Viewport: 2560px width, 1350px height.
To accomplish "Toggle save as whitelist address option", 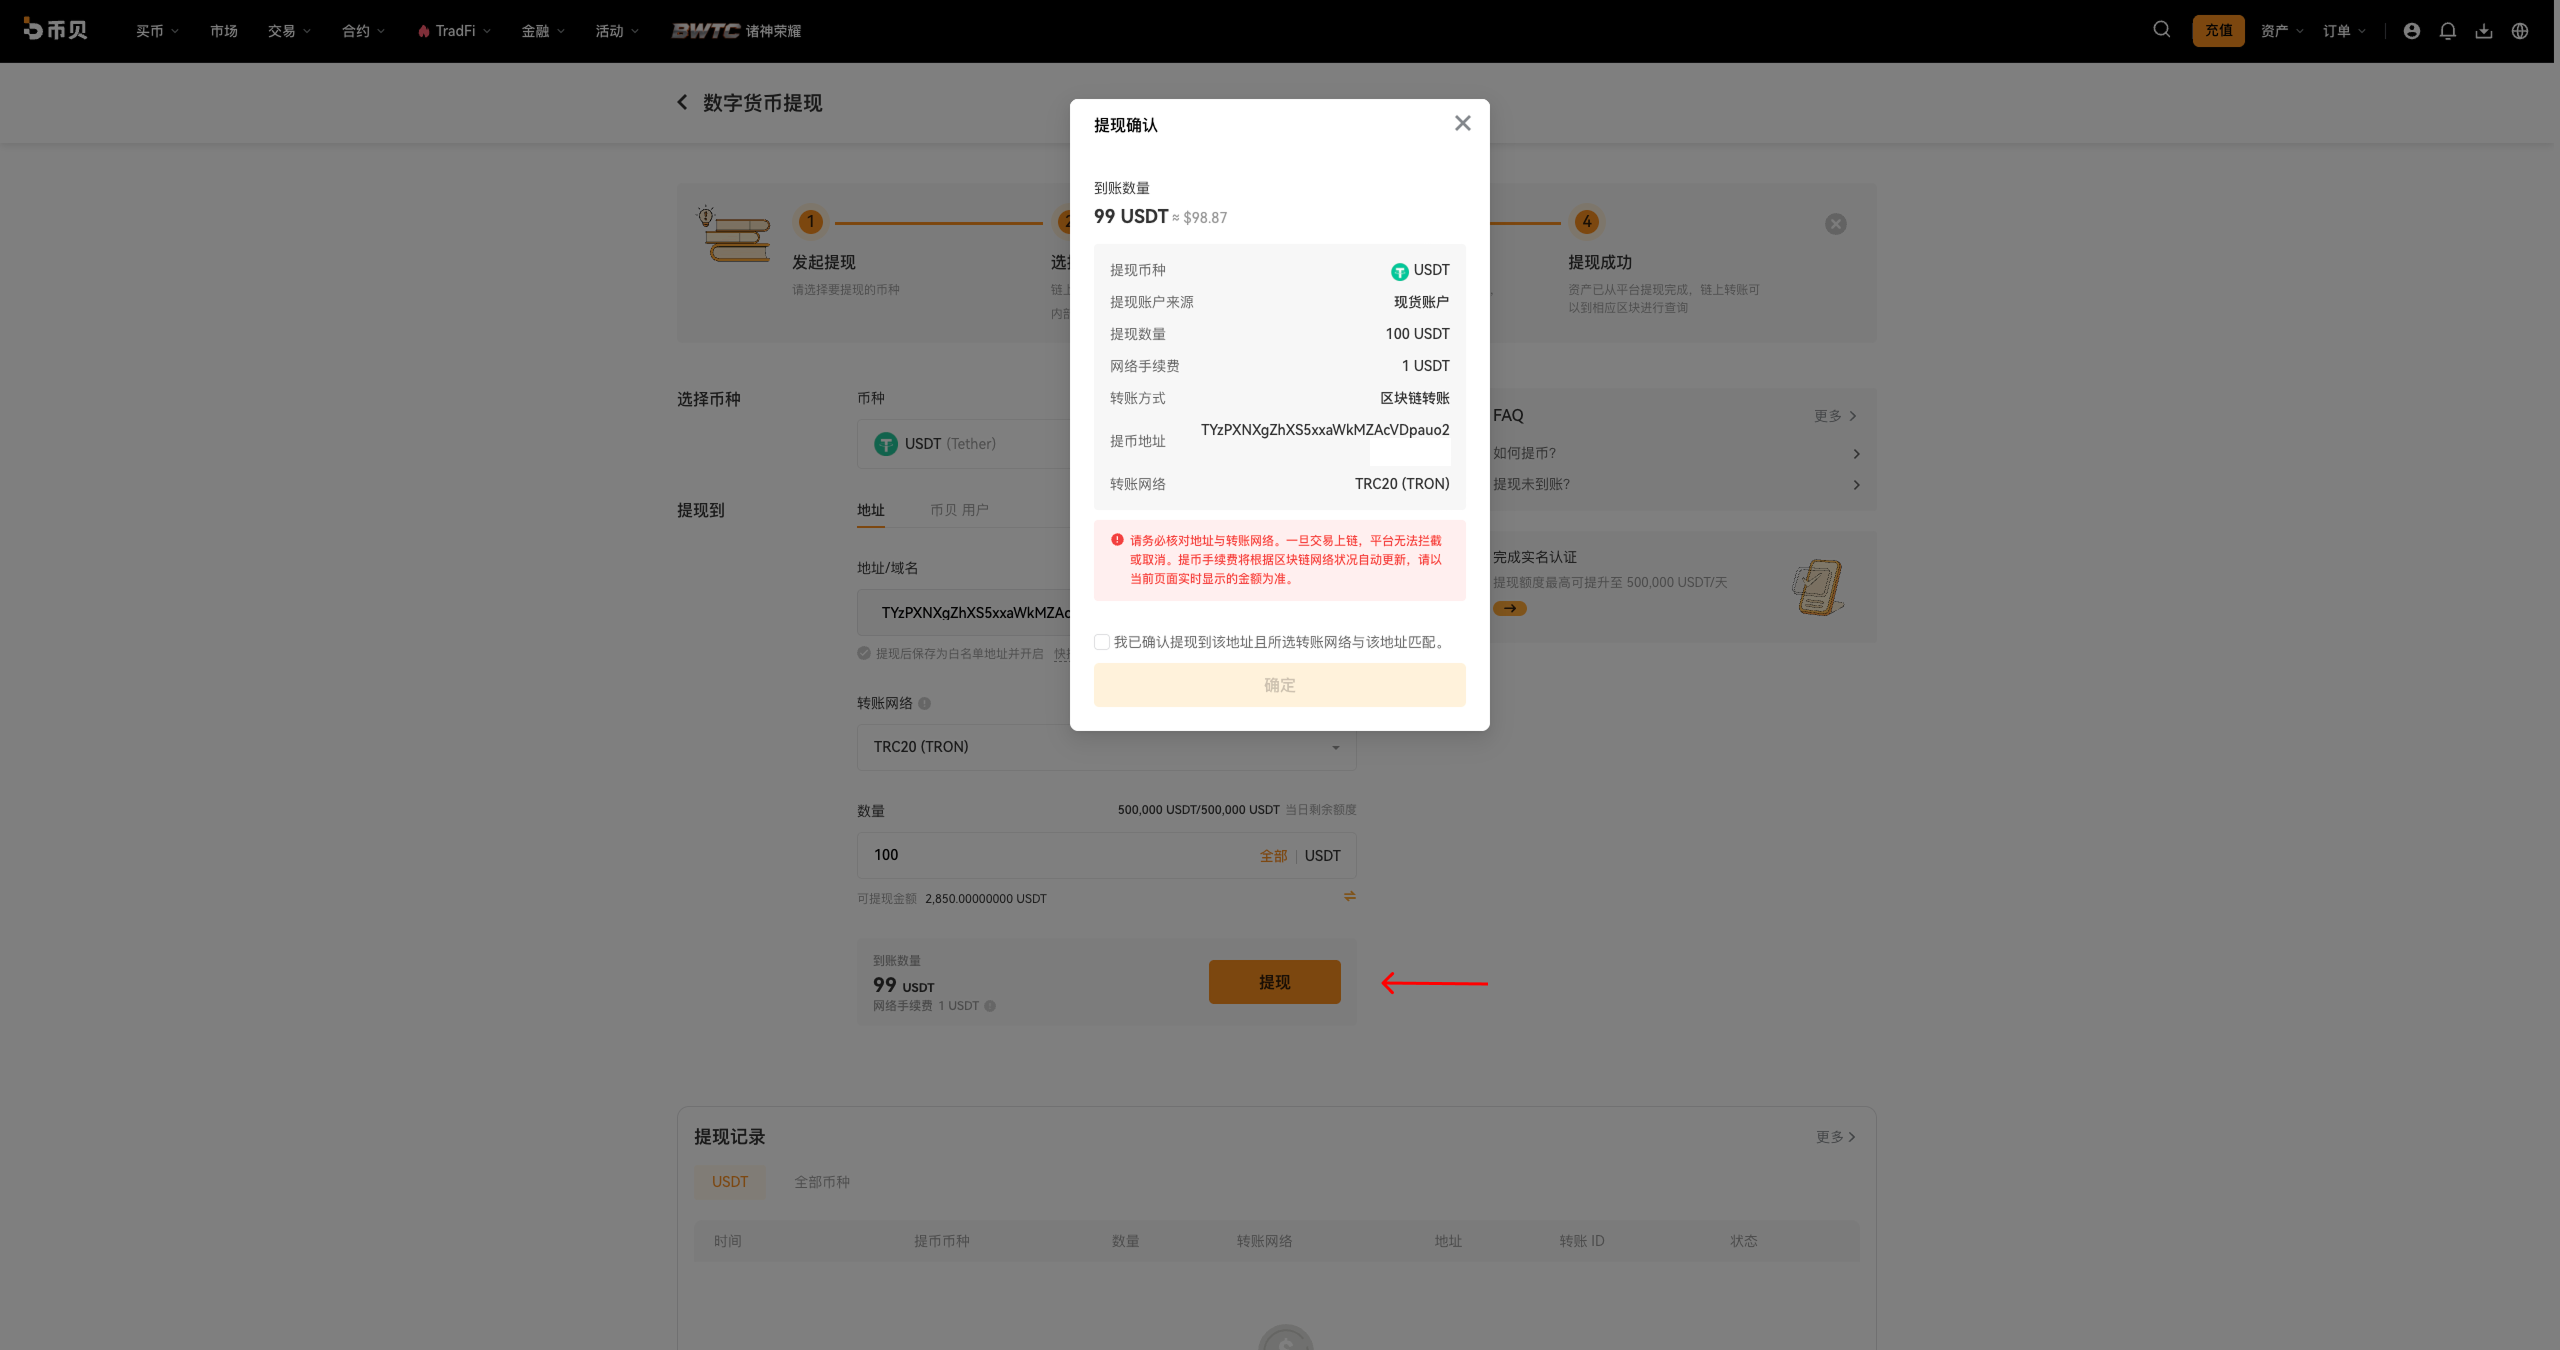I will (864, 653).
